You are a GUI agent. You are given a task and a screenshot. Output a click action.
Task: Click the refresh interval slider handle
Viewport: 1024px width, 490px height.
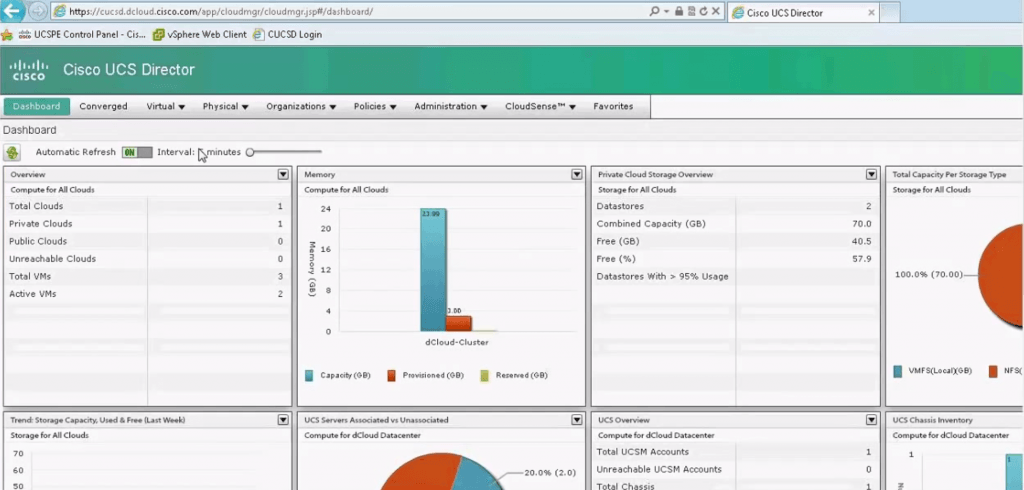coord(249,152)
